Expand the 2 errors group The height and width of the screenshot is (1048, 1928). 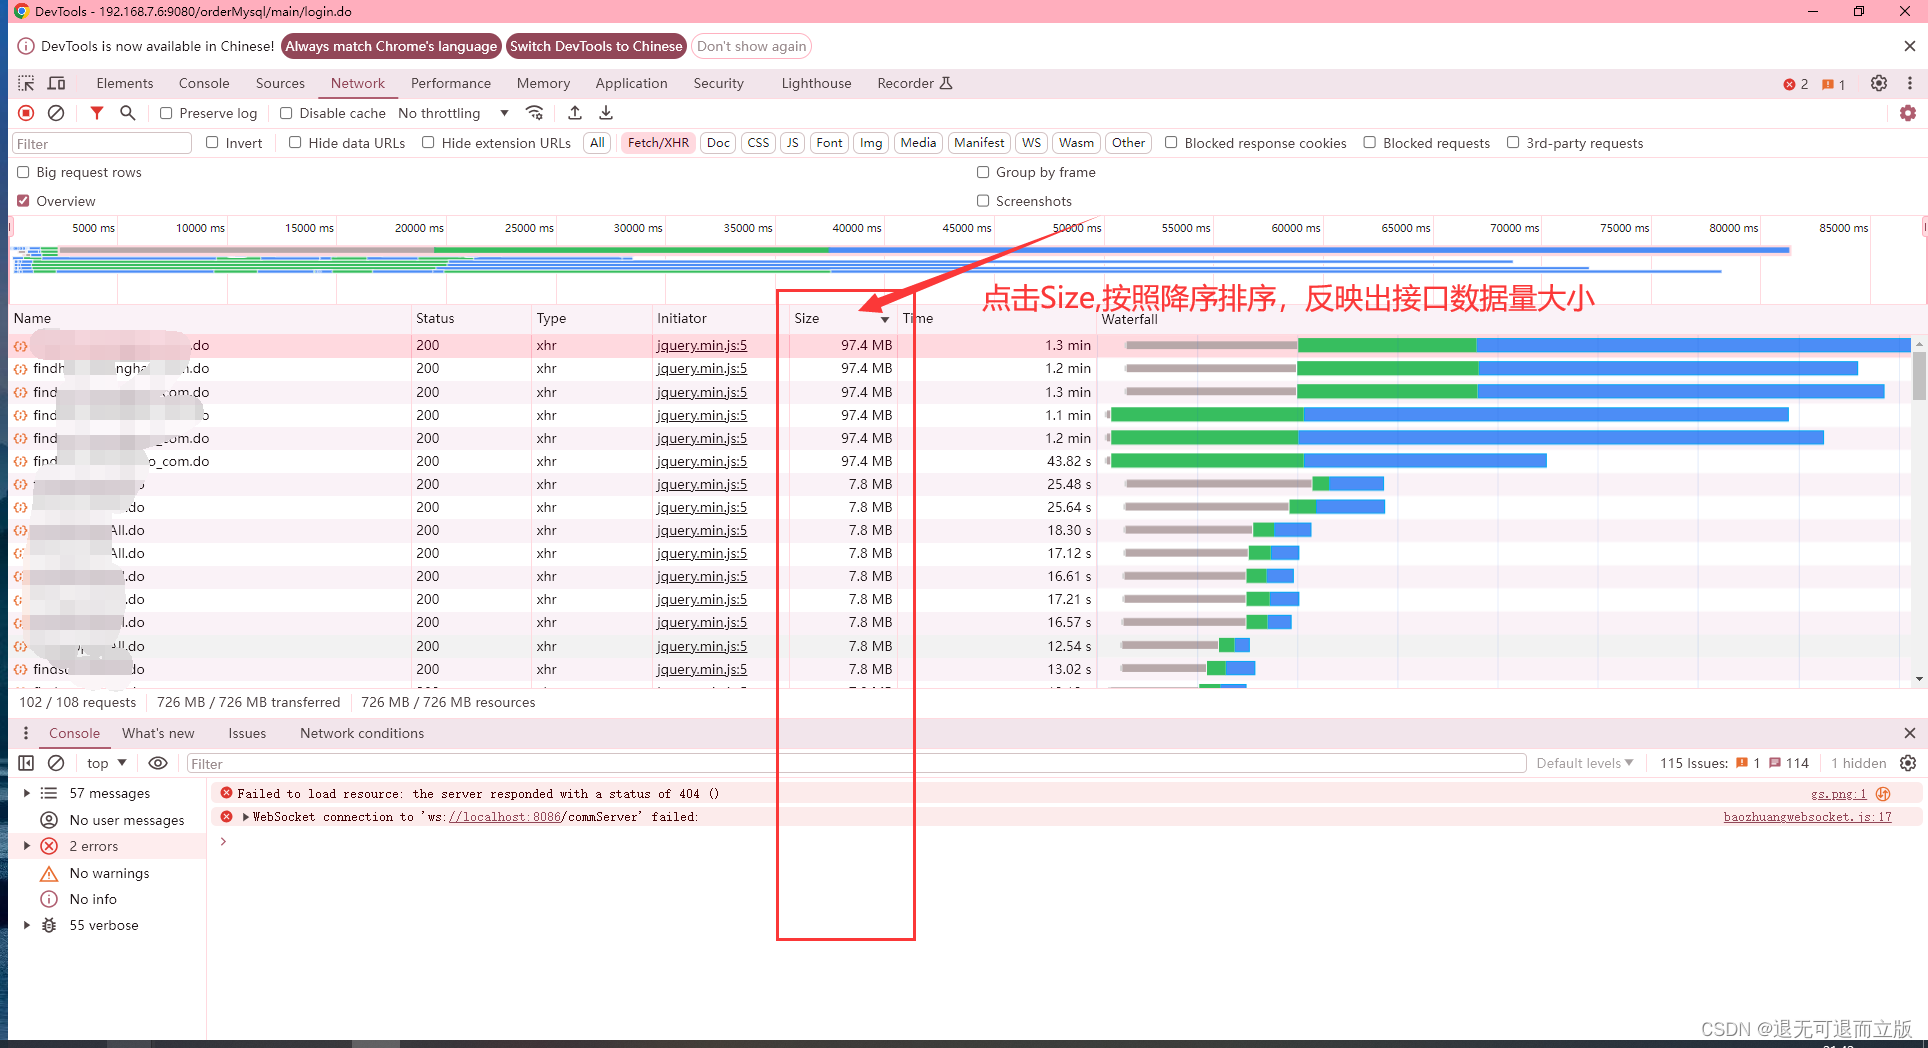[27, 846]
